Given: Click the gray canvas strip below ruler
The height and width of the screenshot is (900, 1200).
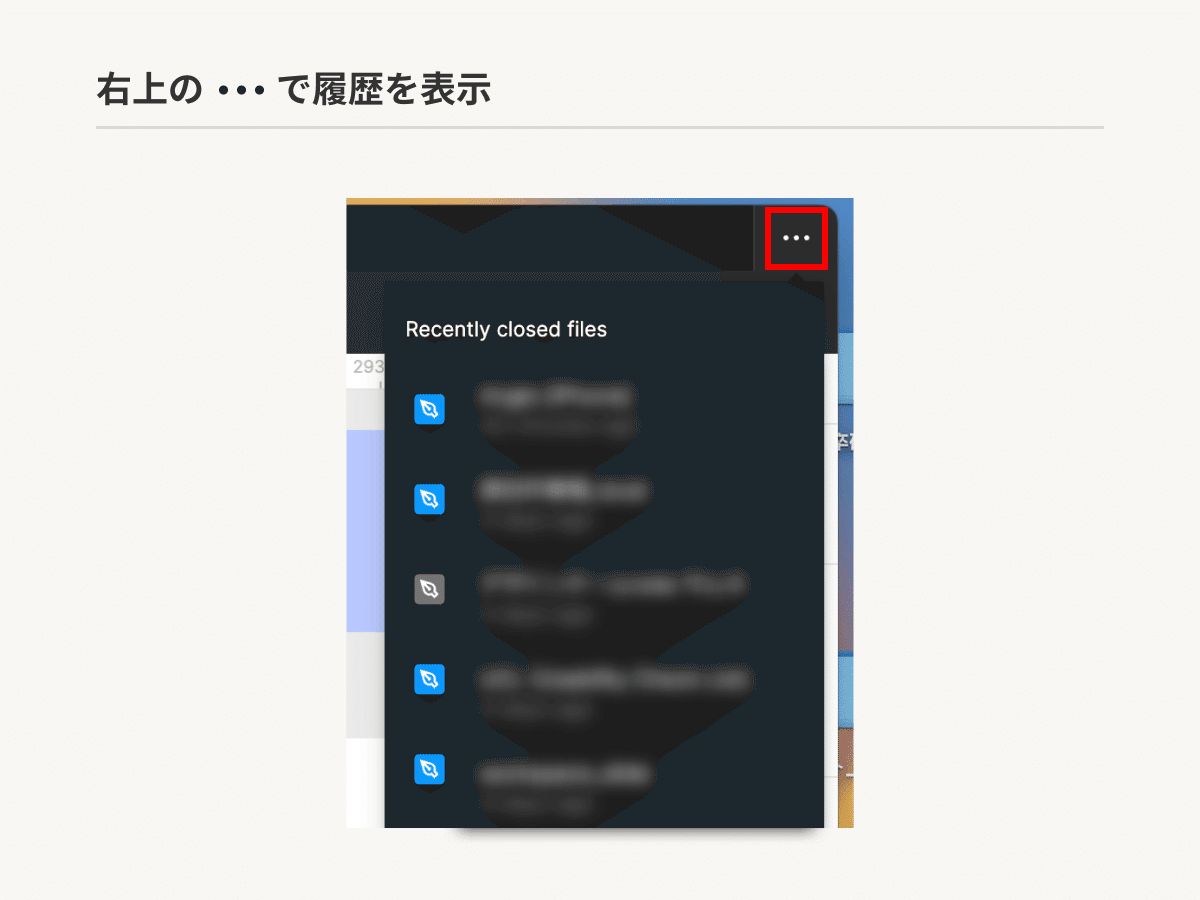Looking at the screenshot, I should [x=365, y=410].
